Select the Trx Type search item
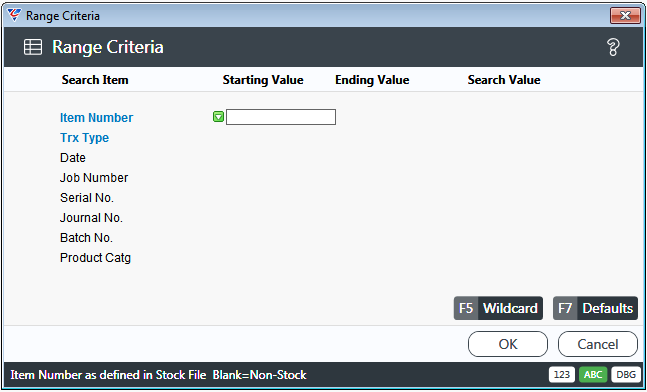647x392 pixels. pos(85,138)
